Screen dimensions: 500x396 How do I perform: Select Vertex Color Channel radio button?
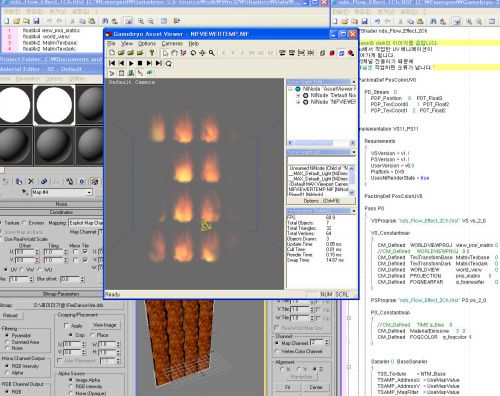click(277, 351)
